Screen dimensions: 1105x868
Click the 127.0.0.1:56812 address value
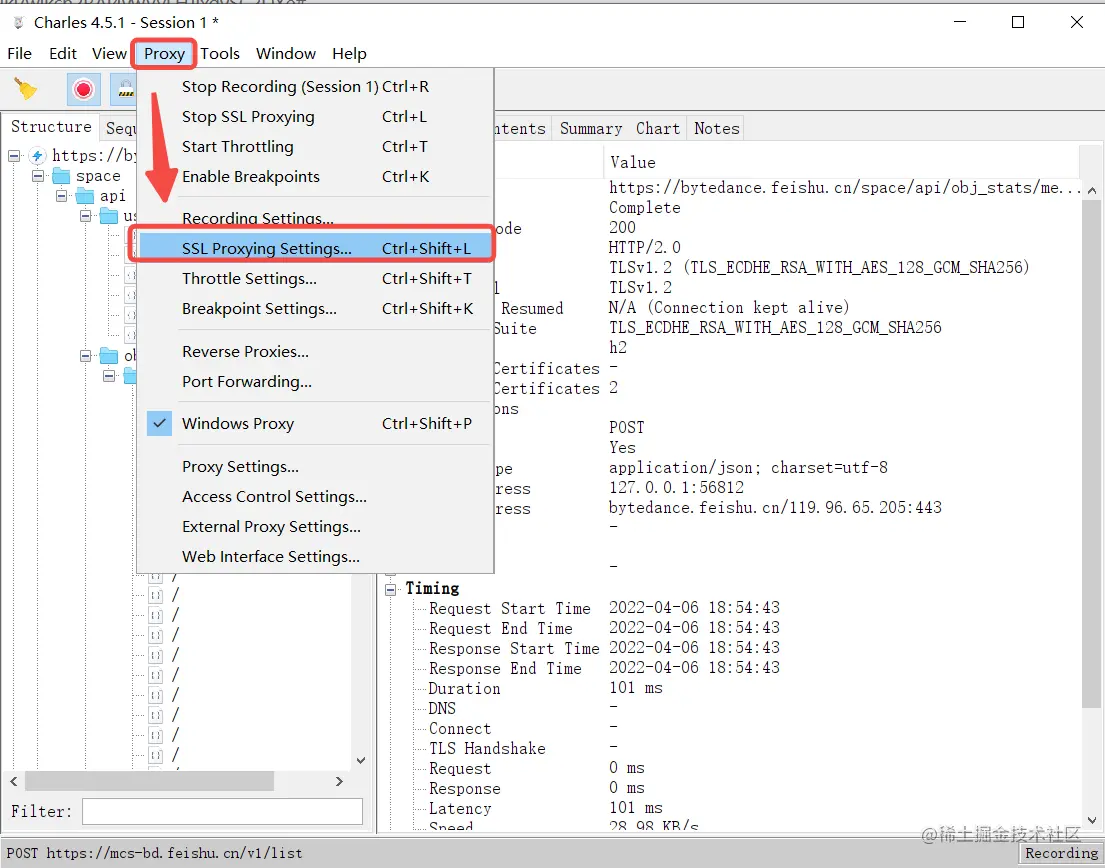[677, 488]
